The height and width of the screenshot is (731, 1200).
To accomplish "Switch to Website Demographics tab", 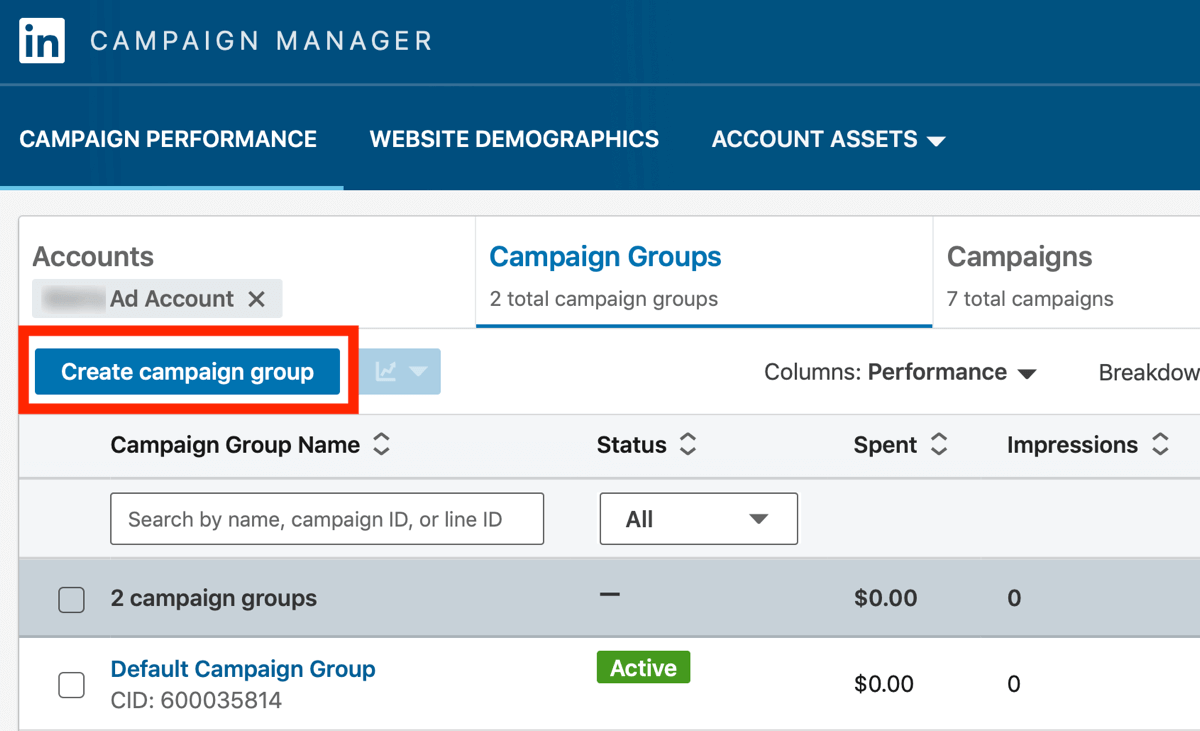I will click(x=514, y=139).
